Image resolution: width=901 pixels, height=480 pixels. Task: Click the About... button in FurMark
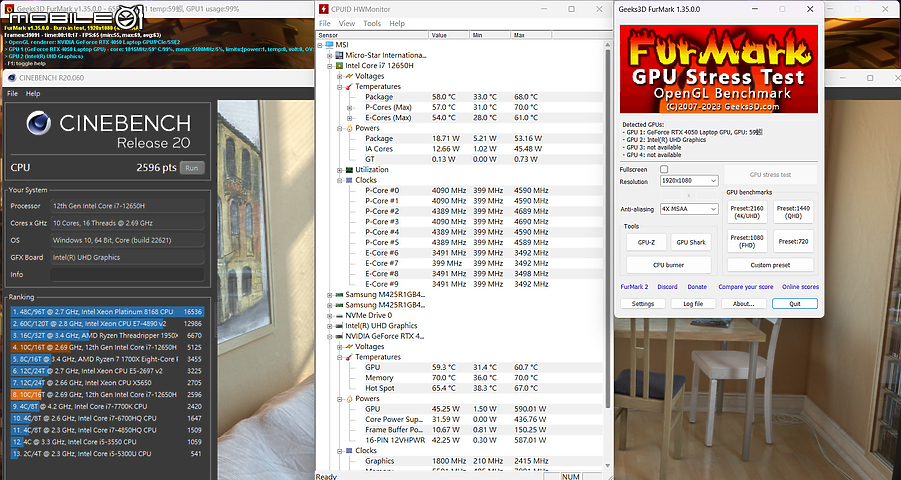[x=744, y=304]
